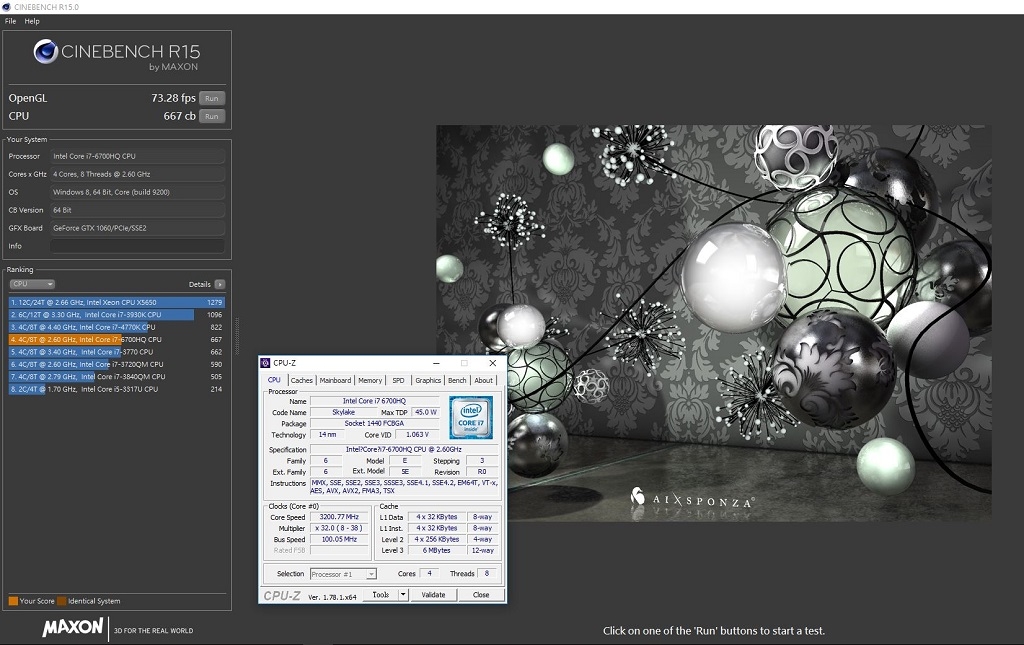Select the highlighted i7-6700HQ ranking row
Image resolution: width=1024 pixels, height=645 pixels.
(116, 339)
